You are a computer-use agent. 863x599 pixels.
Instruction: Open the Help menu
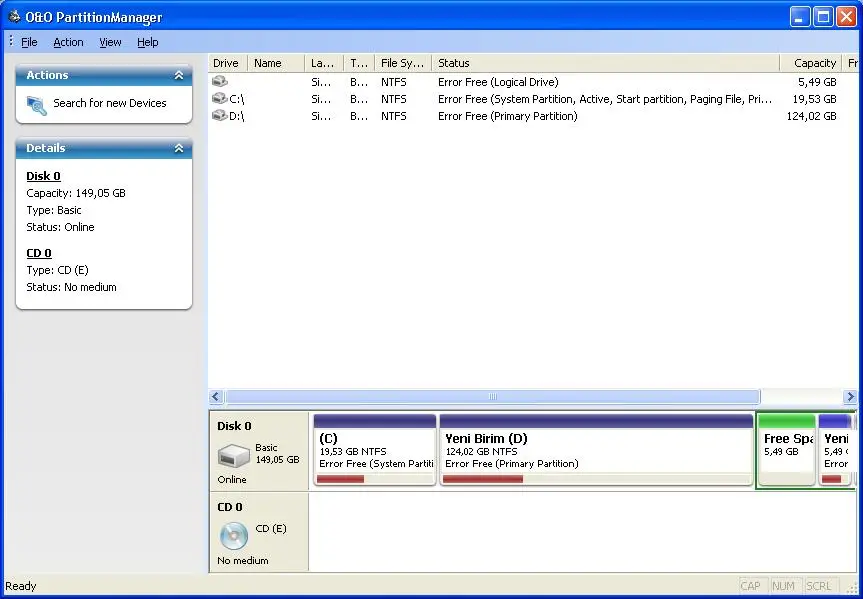(x=148, y=42)
